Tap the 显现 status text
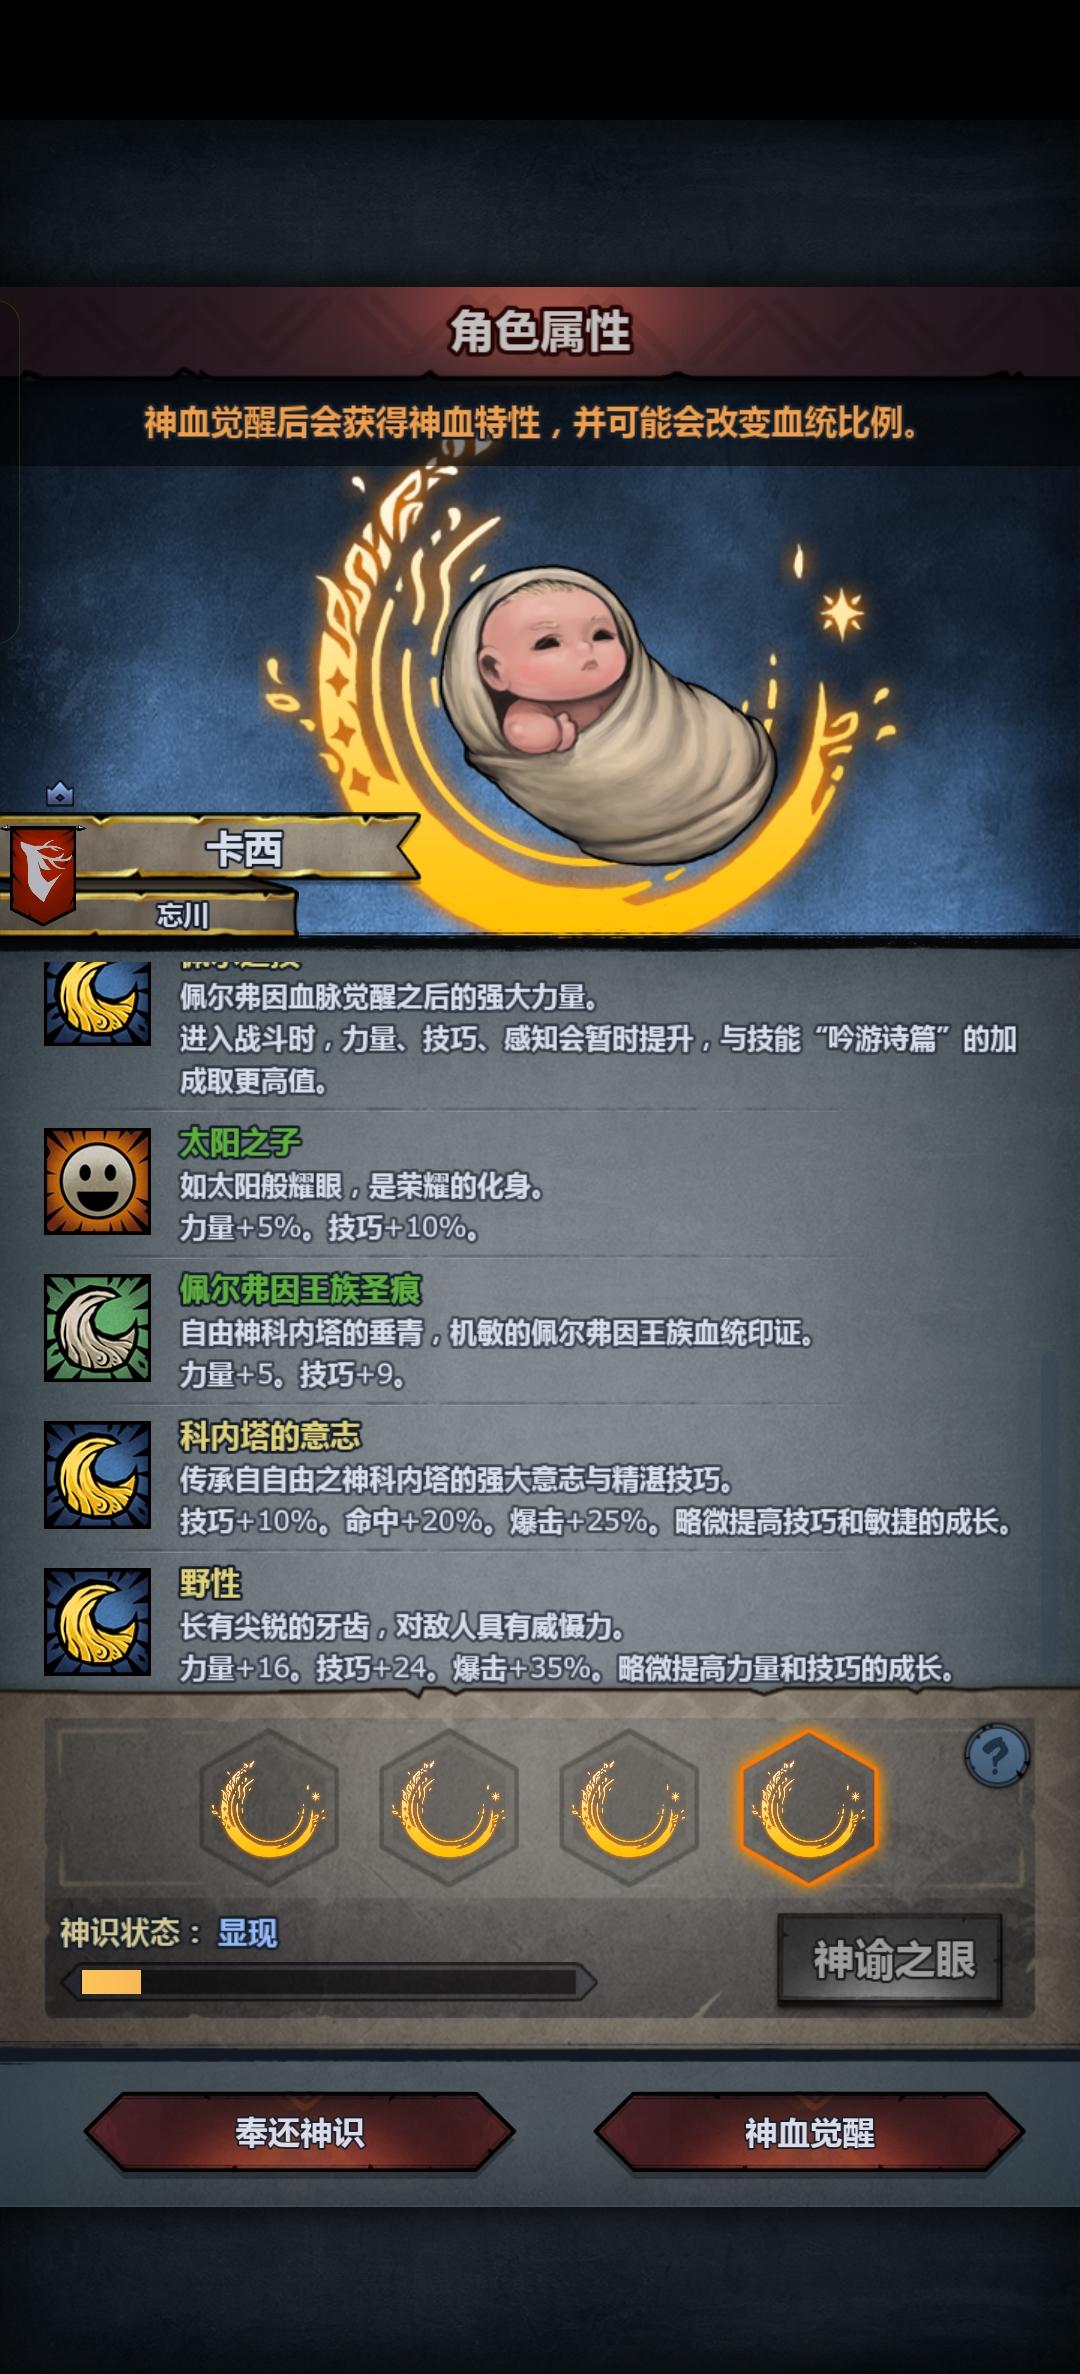This screenshot has height=2374, width=1080. (x=247, y=1932)
